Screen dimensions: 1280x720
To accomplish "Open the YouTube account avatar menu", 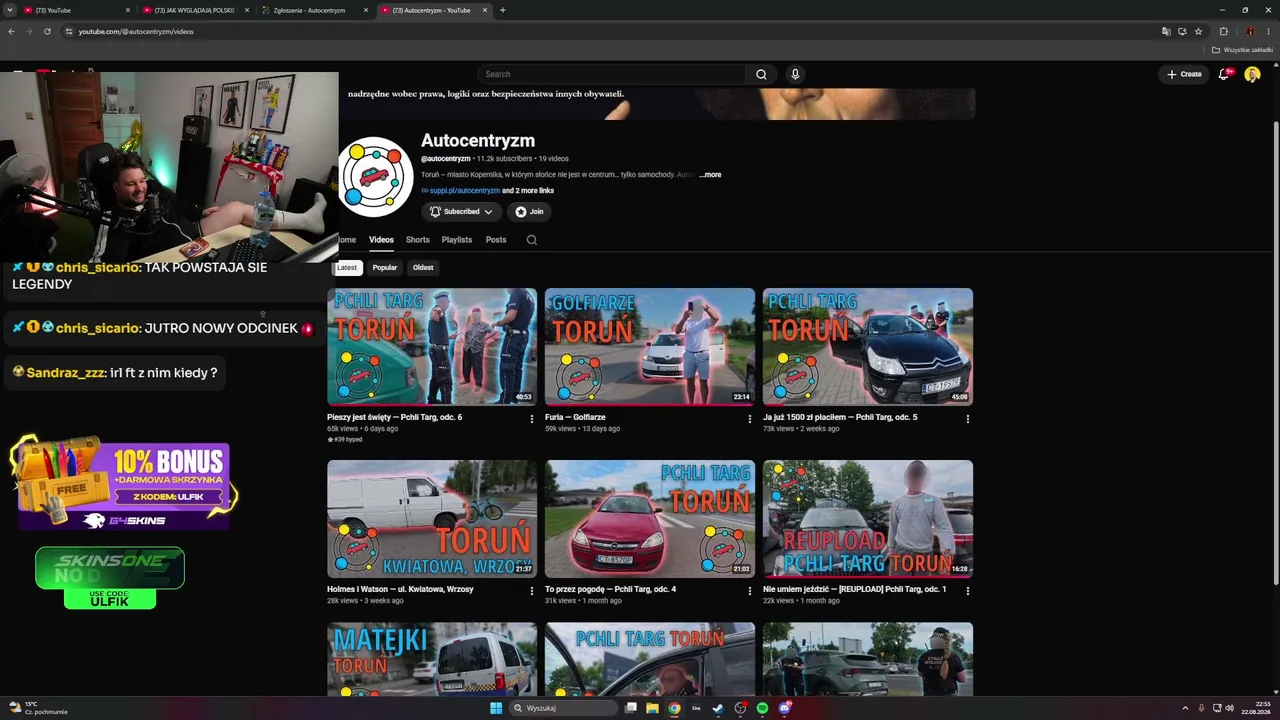I will (x=1252, y=74).
